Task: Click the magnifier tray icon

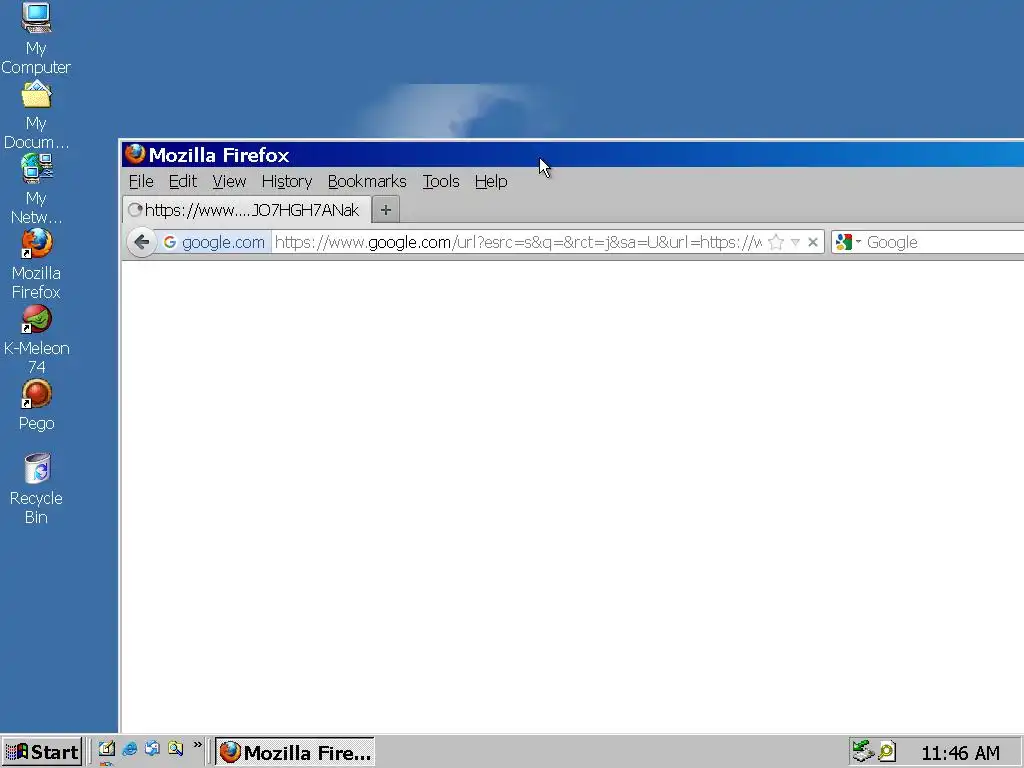Action: coord(886,752)
